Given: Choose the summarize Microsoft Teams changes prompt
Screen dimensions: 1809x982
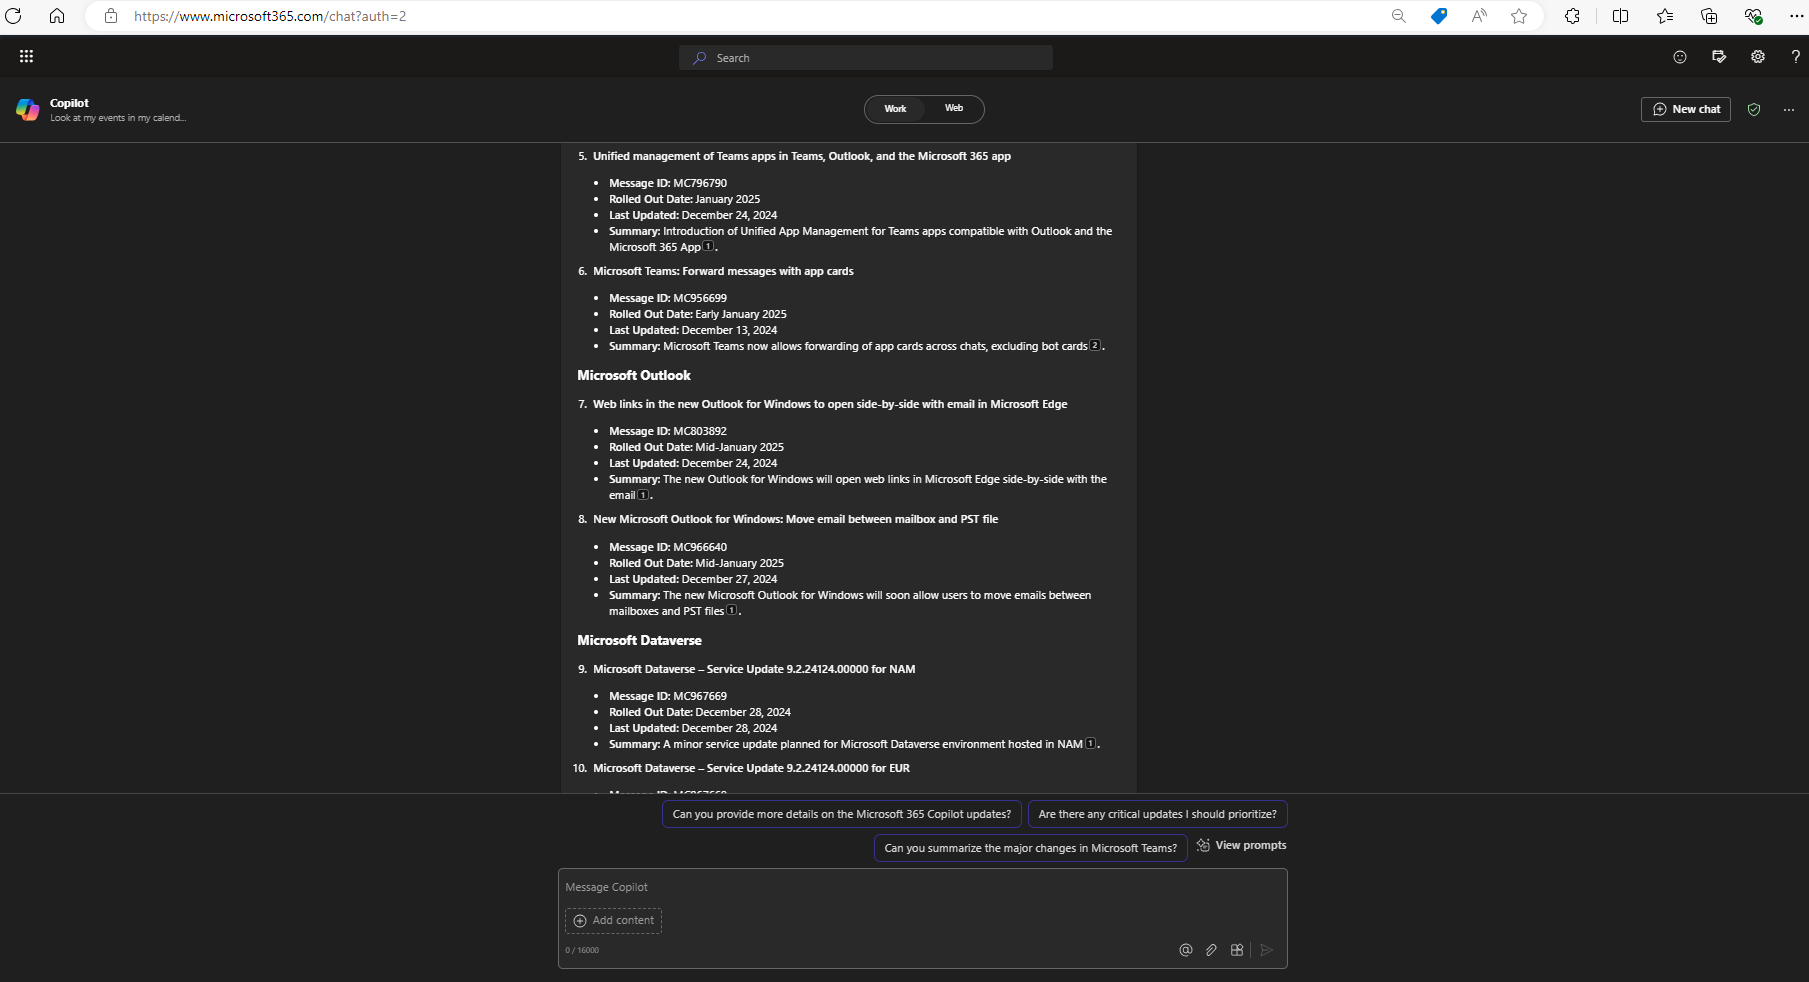Looking at the screenshot, I should 1031,848.
